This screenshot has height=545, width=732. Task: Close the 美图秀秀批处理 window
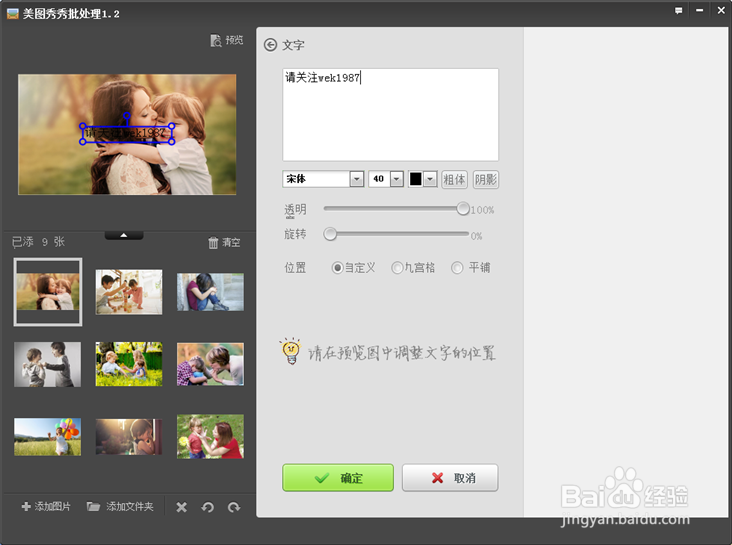pyautogui.click(x=721, y=10)
